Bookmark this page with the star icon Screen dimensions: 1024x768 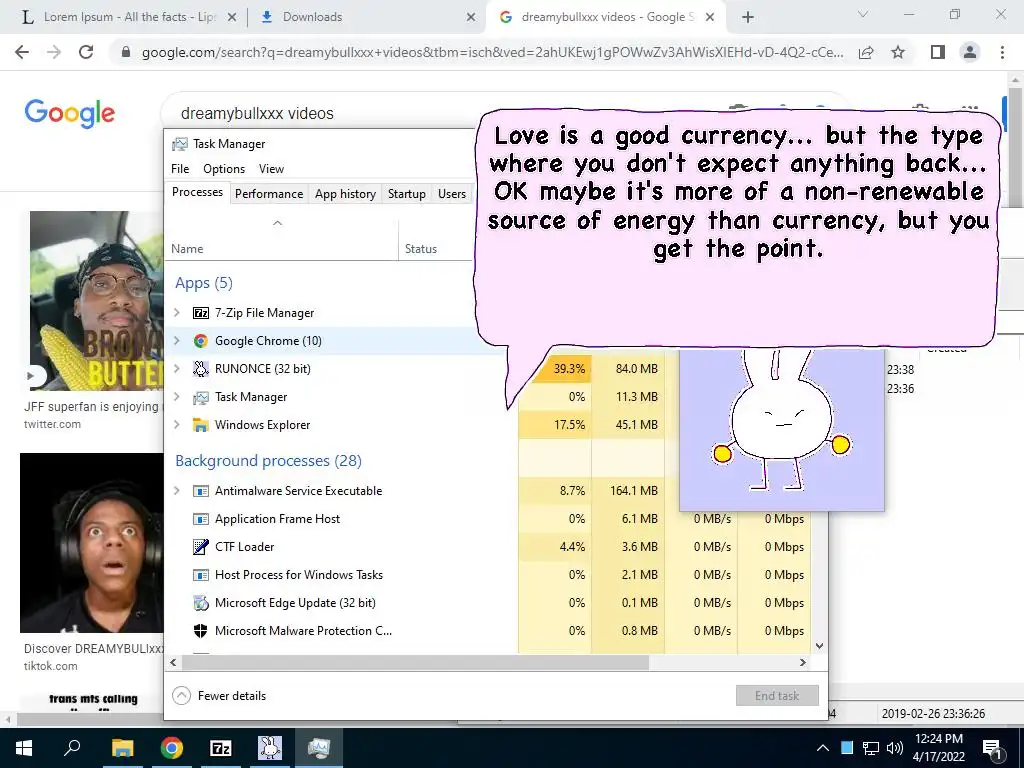tap(898, 52)
